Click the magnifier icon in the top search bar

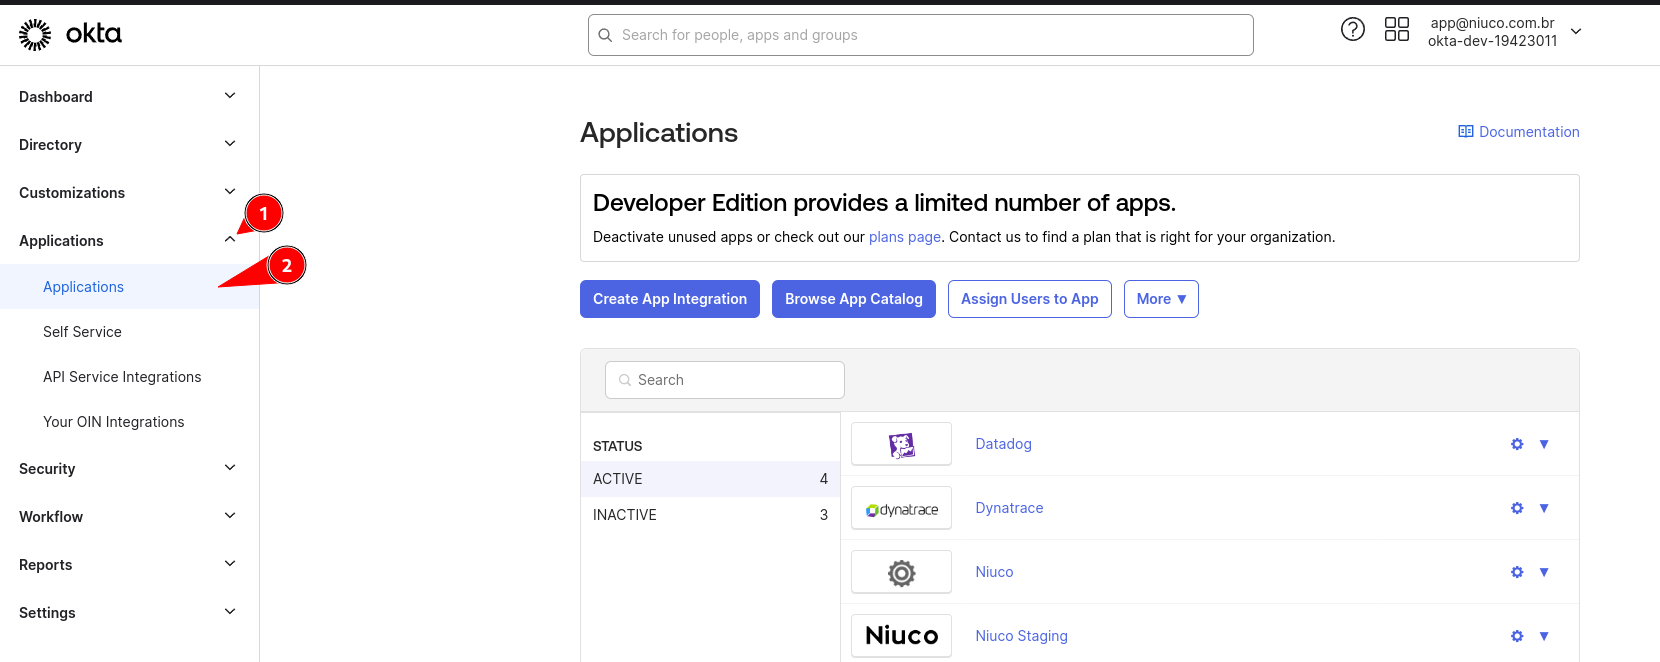[605, 35]
